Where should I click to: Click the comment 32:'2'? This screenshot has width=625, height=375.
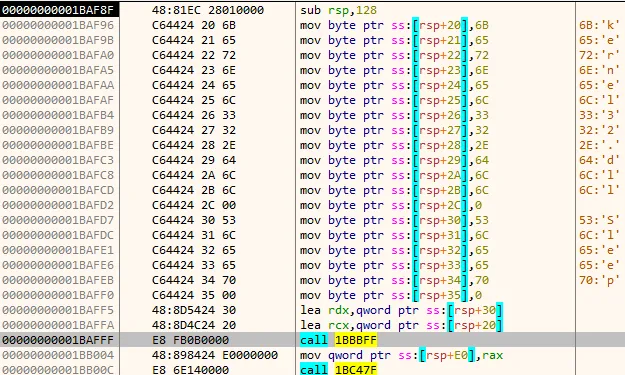pos(599,130)
